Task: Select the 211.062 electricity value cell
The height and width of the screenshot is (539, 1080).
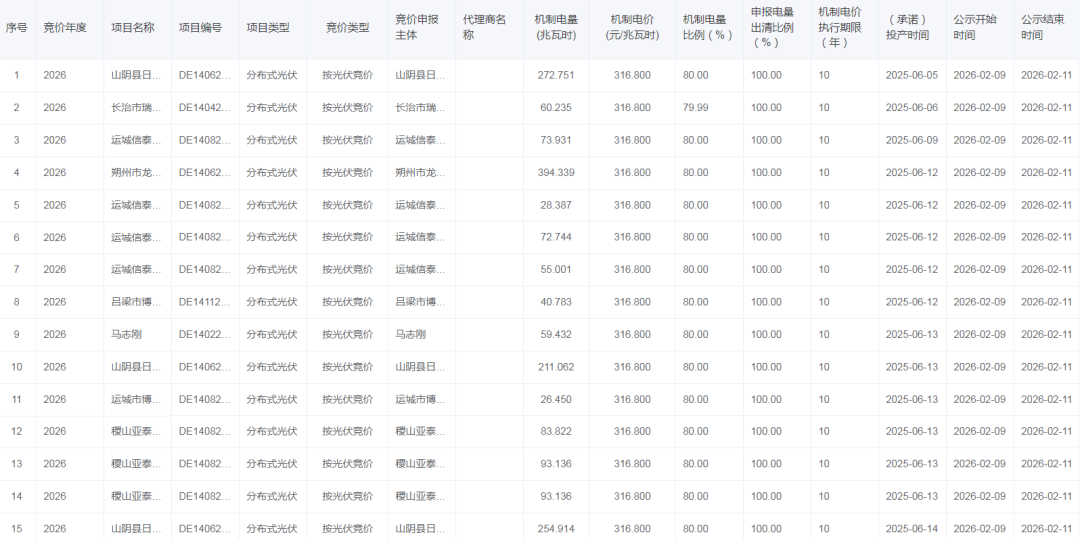Action: coord(556,367)
